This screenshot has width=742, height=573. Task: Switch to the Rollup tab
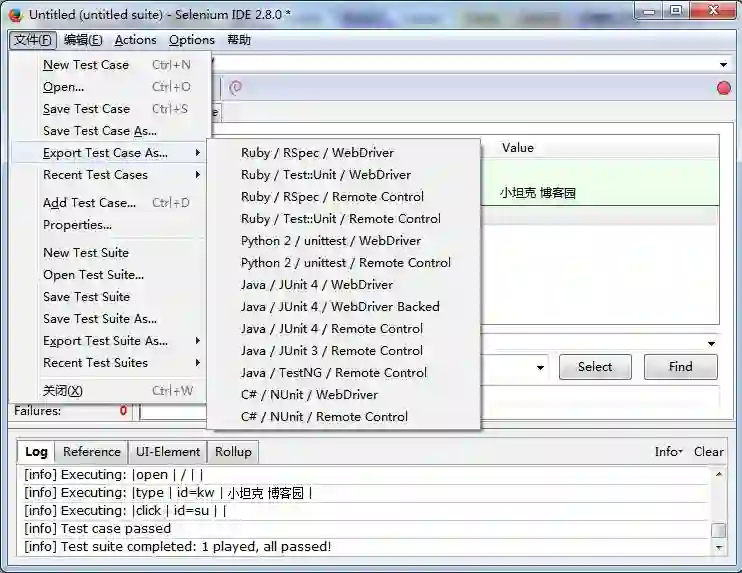point(233,452)
